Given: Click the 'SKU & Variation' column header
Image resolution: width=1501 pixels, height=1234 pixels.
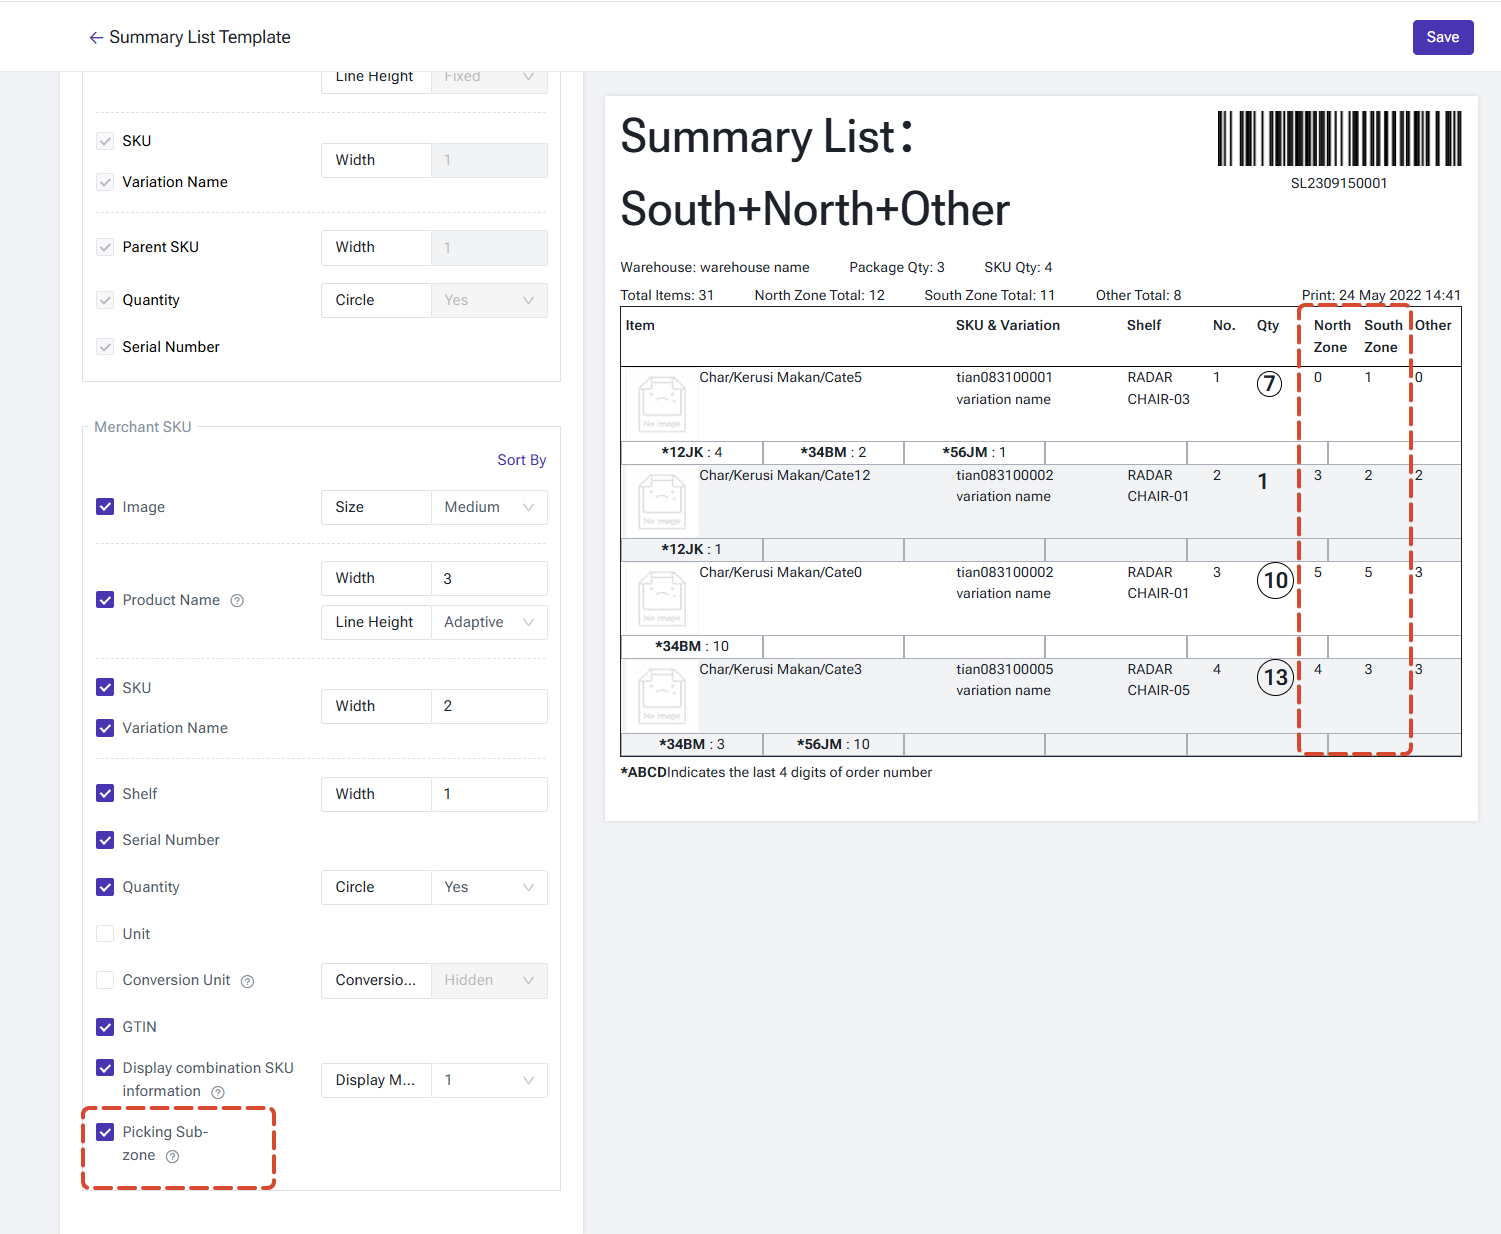Looking at the screenshot, I should [x=1007, y=325].
